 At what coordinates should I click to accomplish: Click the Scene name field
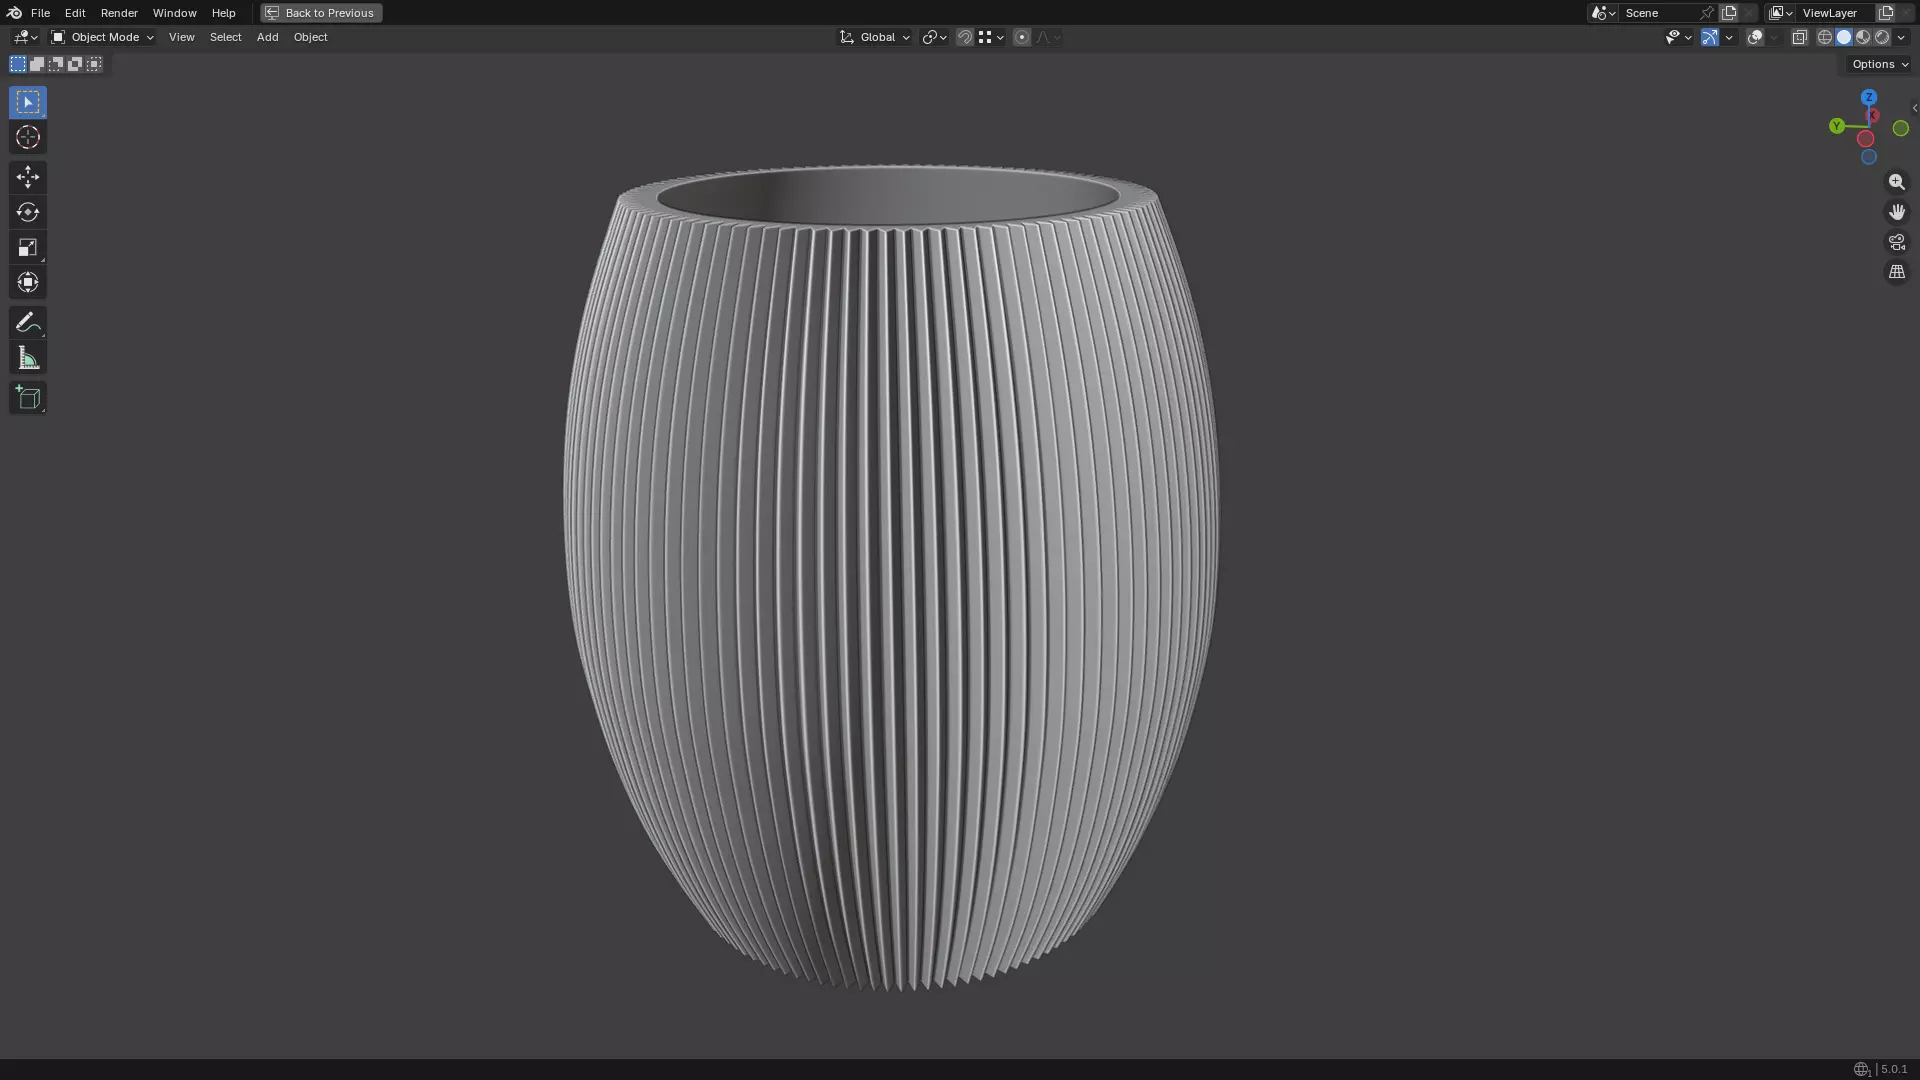click(x=1658, y=13)
